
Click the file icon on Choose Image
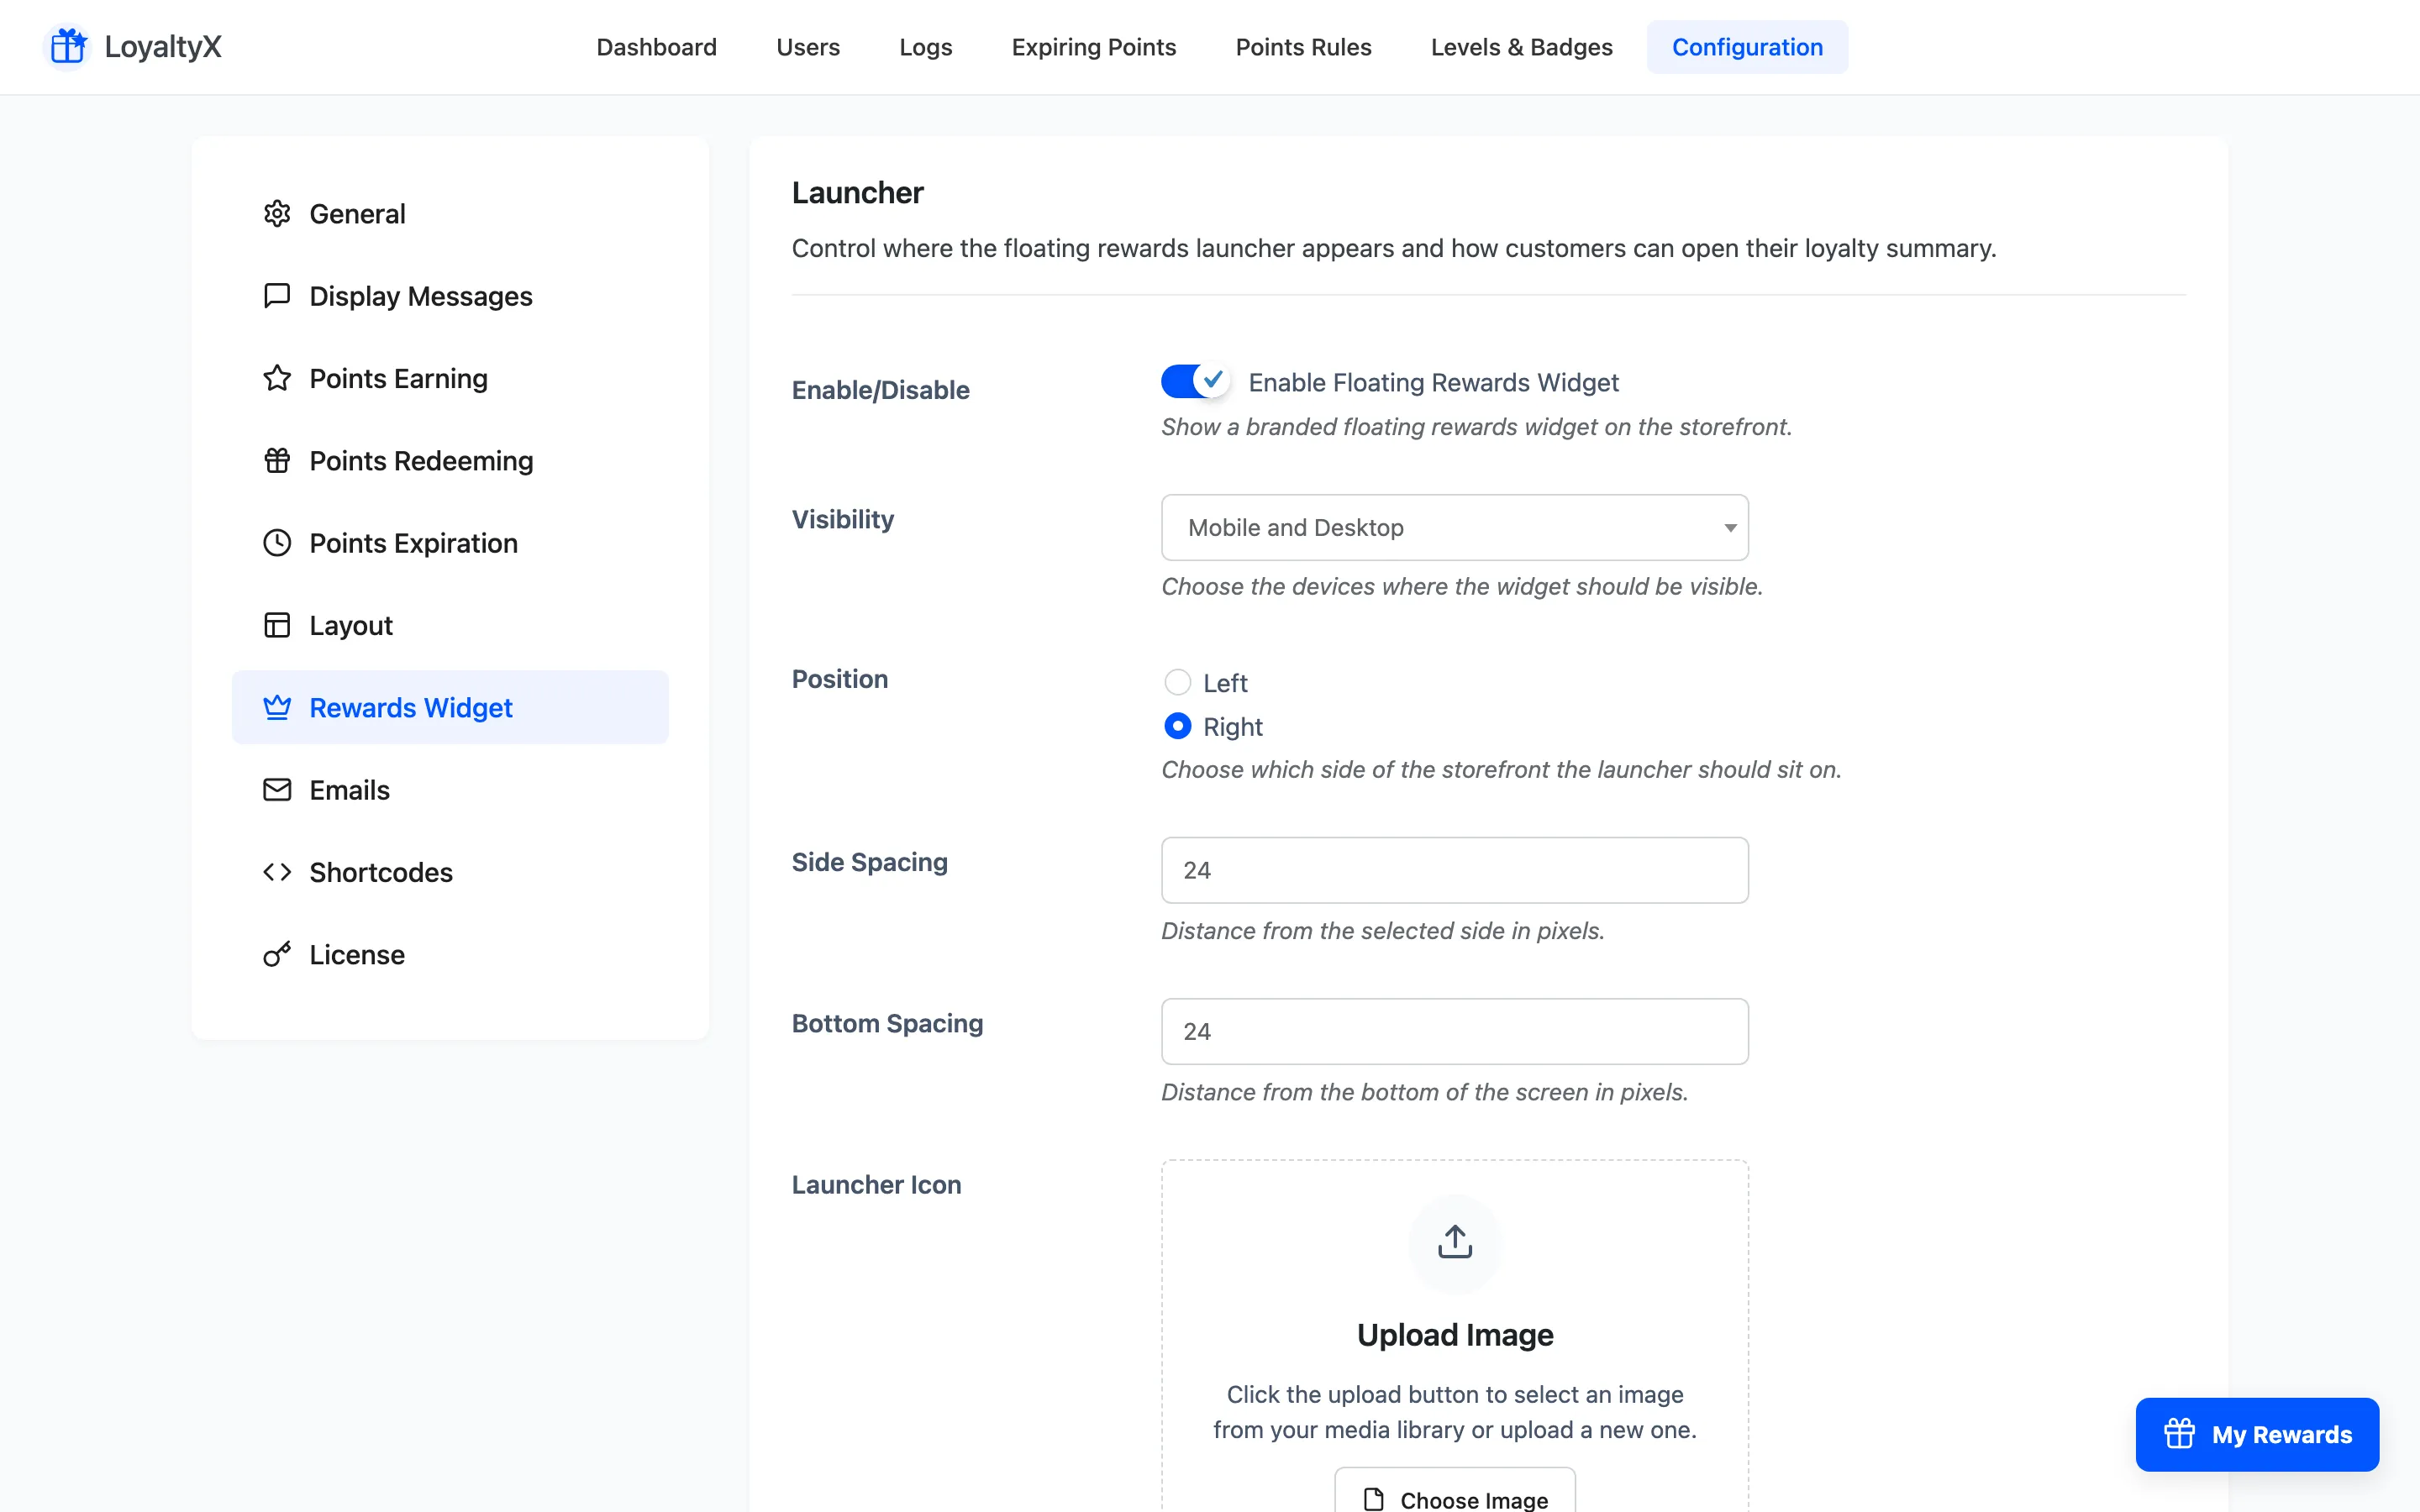pyautogui.click(x=1374, y=1499)
